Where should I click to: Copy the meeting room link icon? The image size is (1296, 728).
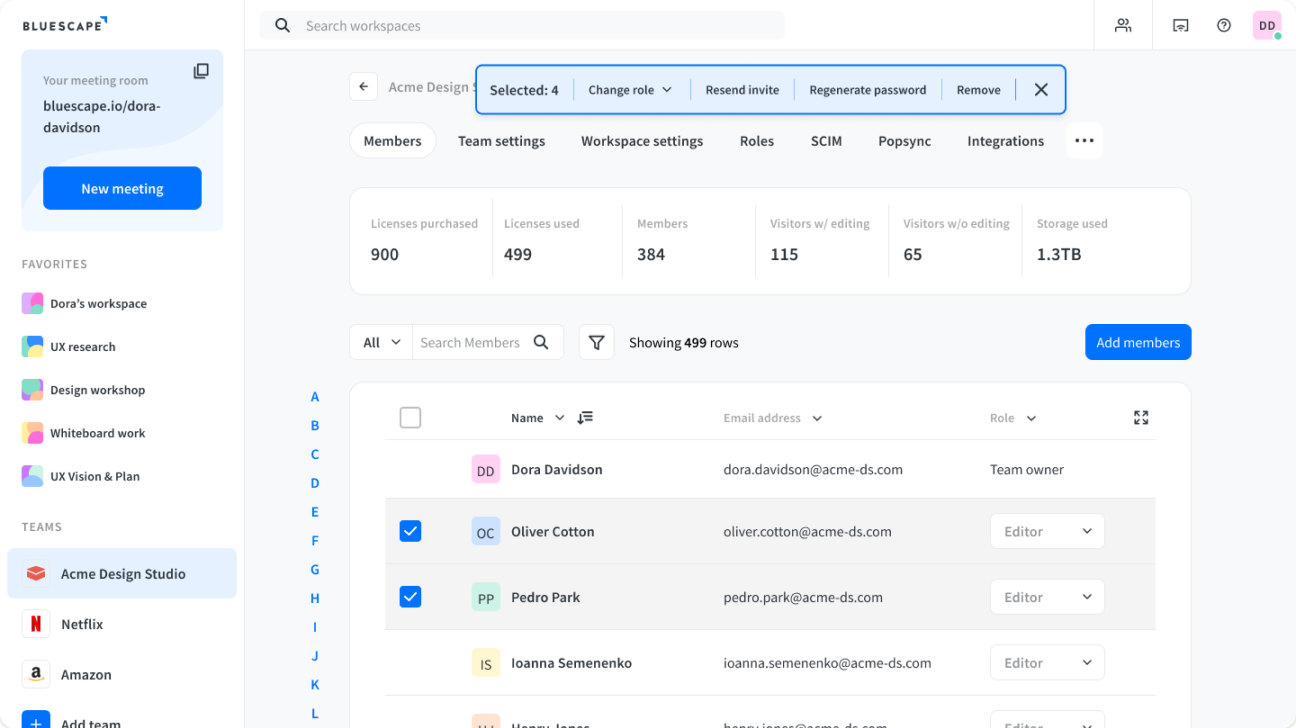201,71
